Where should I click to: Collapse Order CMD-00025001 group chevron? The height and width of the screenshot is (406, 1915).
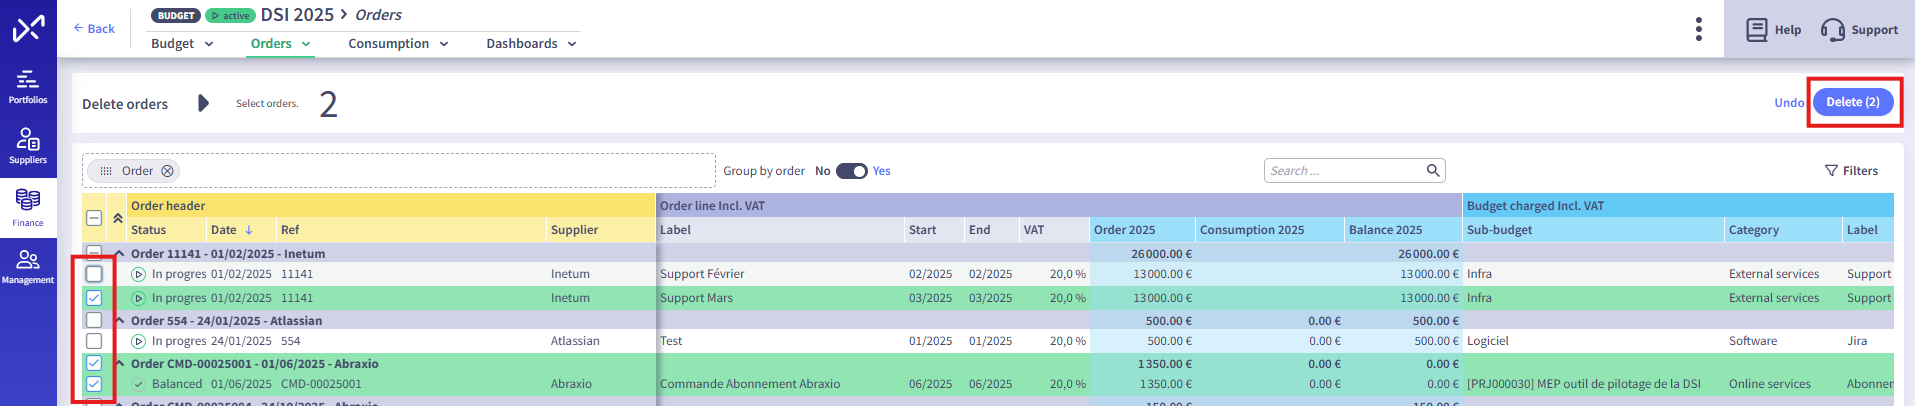tap(120, 364)
